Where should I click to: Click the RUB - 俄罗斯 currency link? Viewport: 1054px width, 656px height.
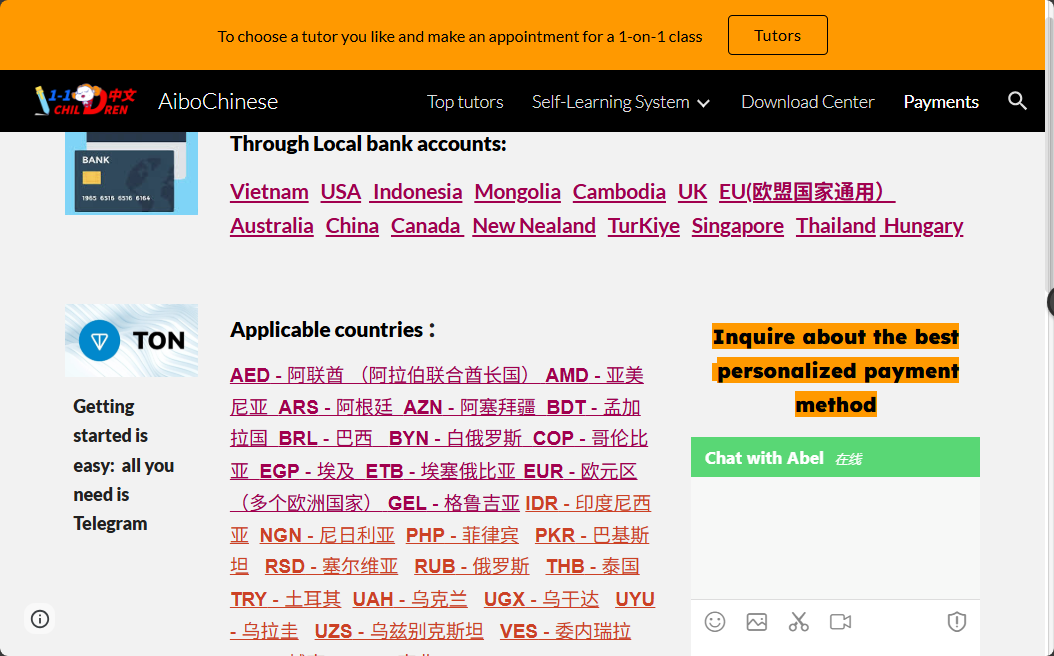pyautogui.click(x=472, y=567)
